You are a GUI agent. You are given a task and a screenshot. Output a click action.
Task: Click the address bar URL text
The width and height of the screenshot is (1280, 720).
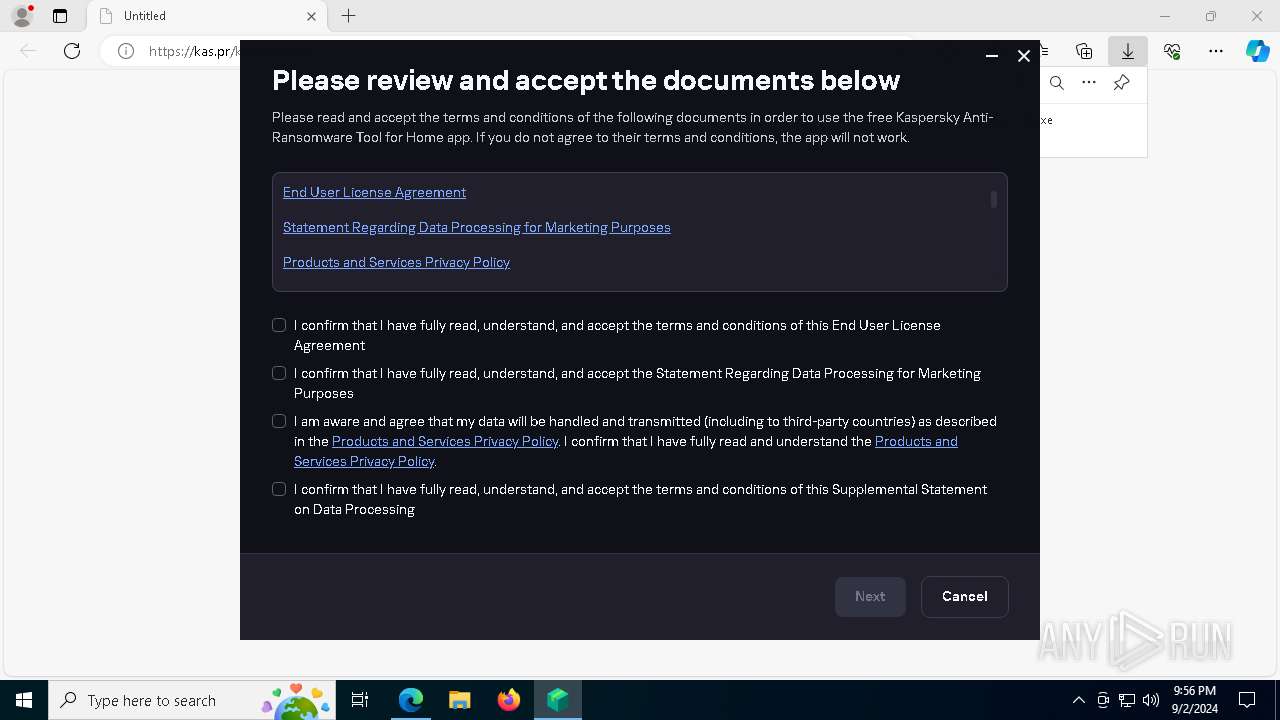click(194, 51)
